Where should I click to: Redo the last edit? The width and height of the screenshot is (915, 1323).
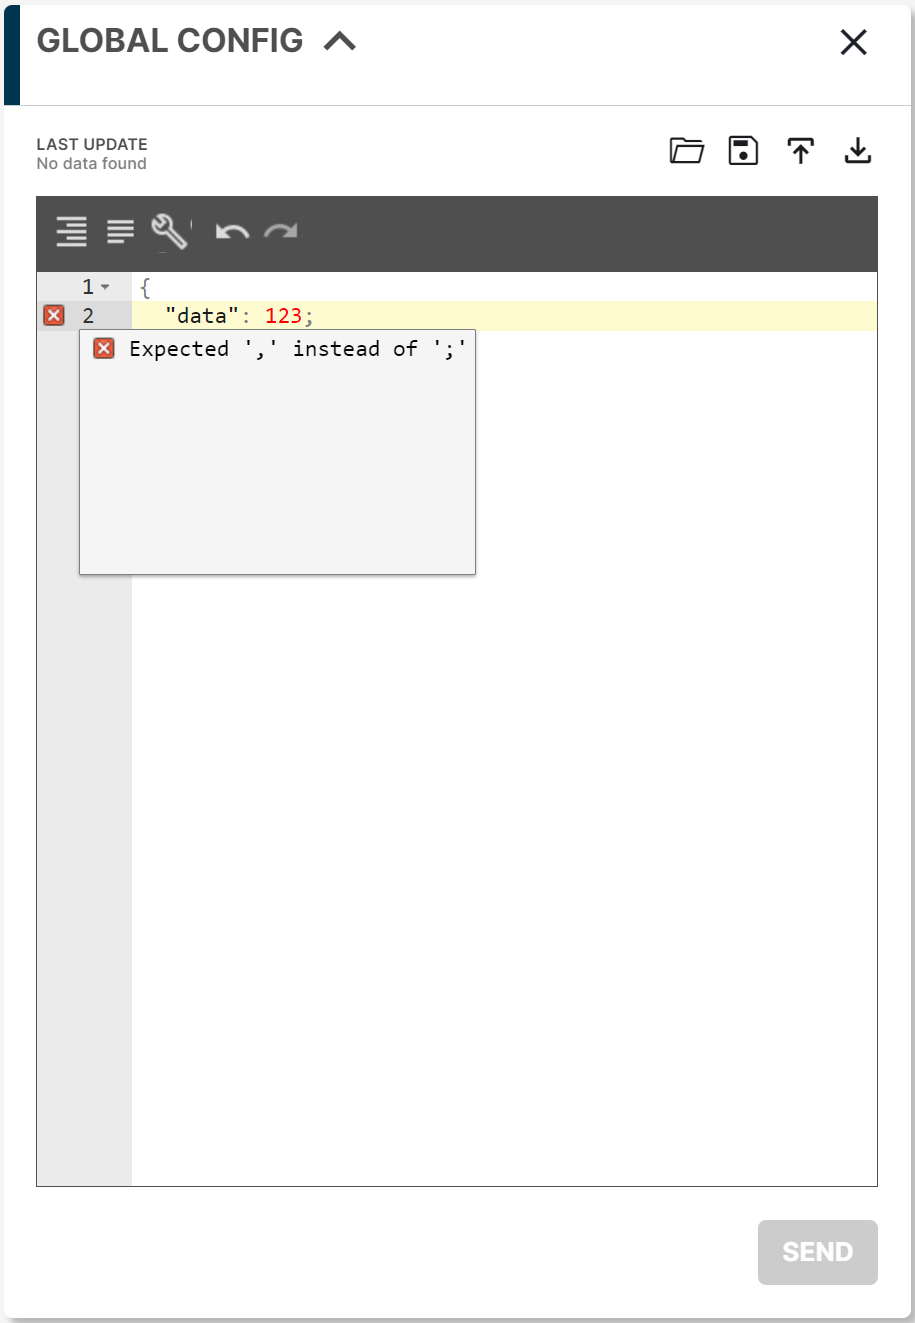click(x=280, y=232)
